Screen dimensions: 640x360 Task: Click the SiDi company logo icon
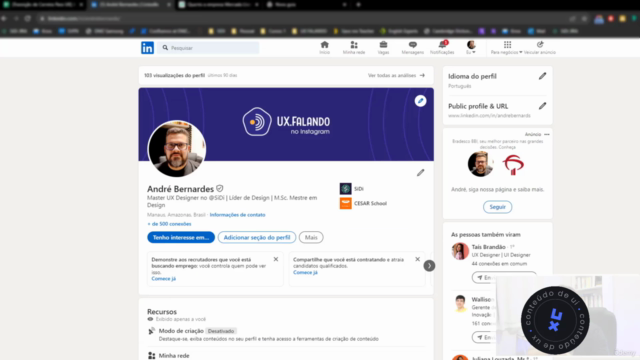point(346,189)
